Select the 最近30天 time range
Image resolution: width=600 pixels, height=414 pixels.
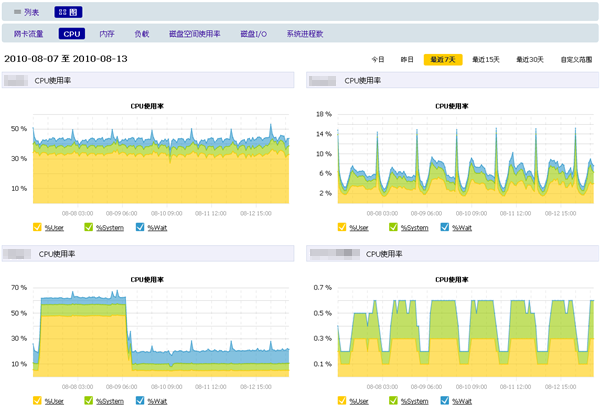coord(530,59)
